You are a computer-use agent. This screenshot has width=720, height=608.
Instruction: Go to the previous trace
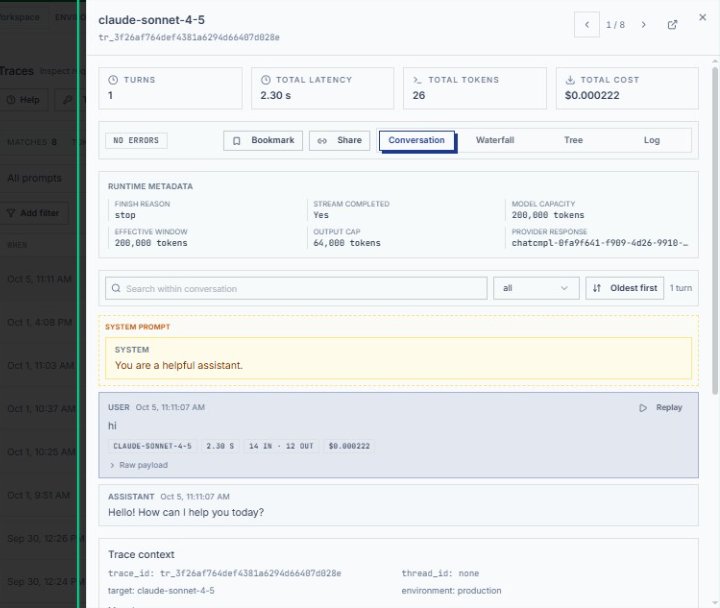tap(586, 25)
